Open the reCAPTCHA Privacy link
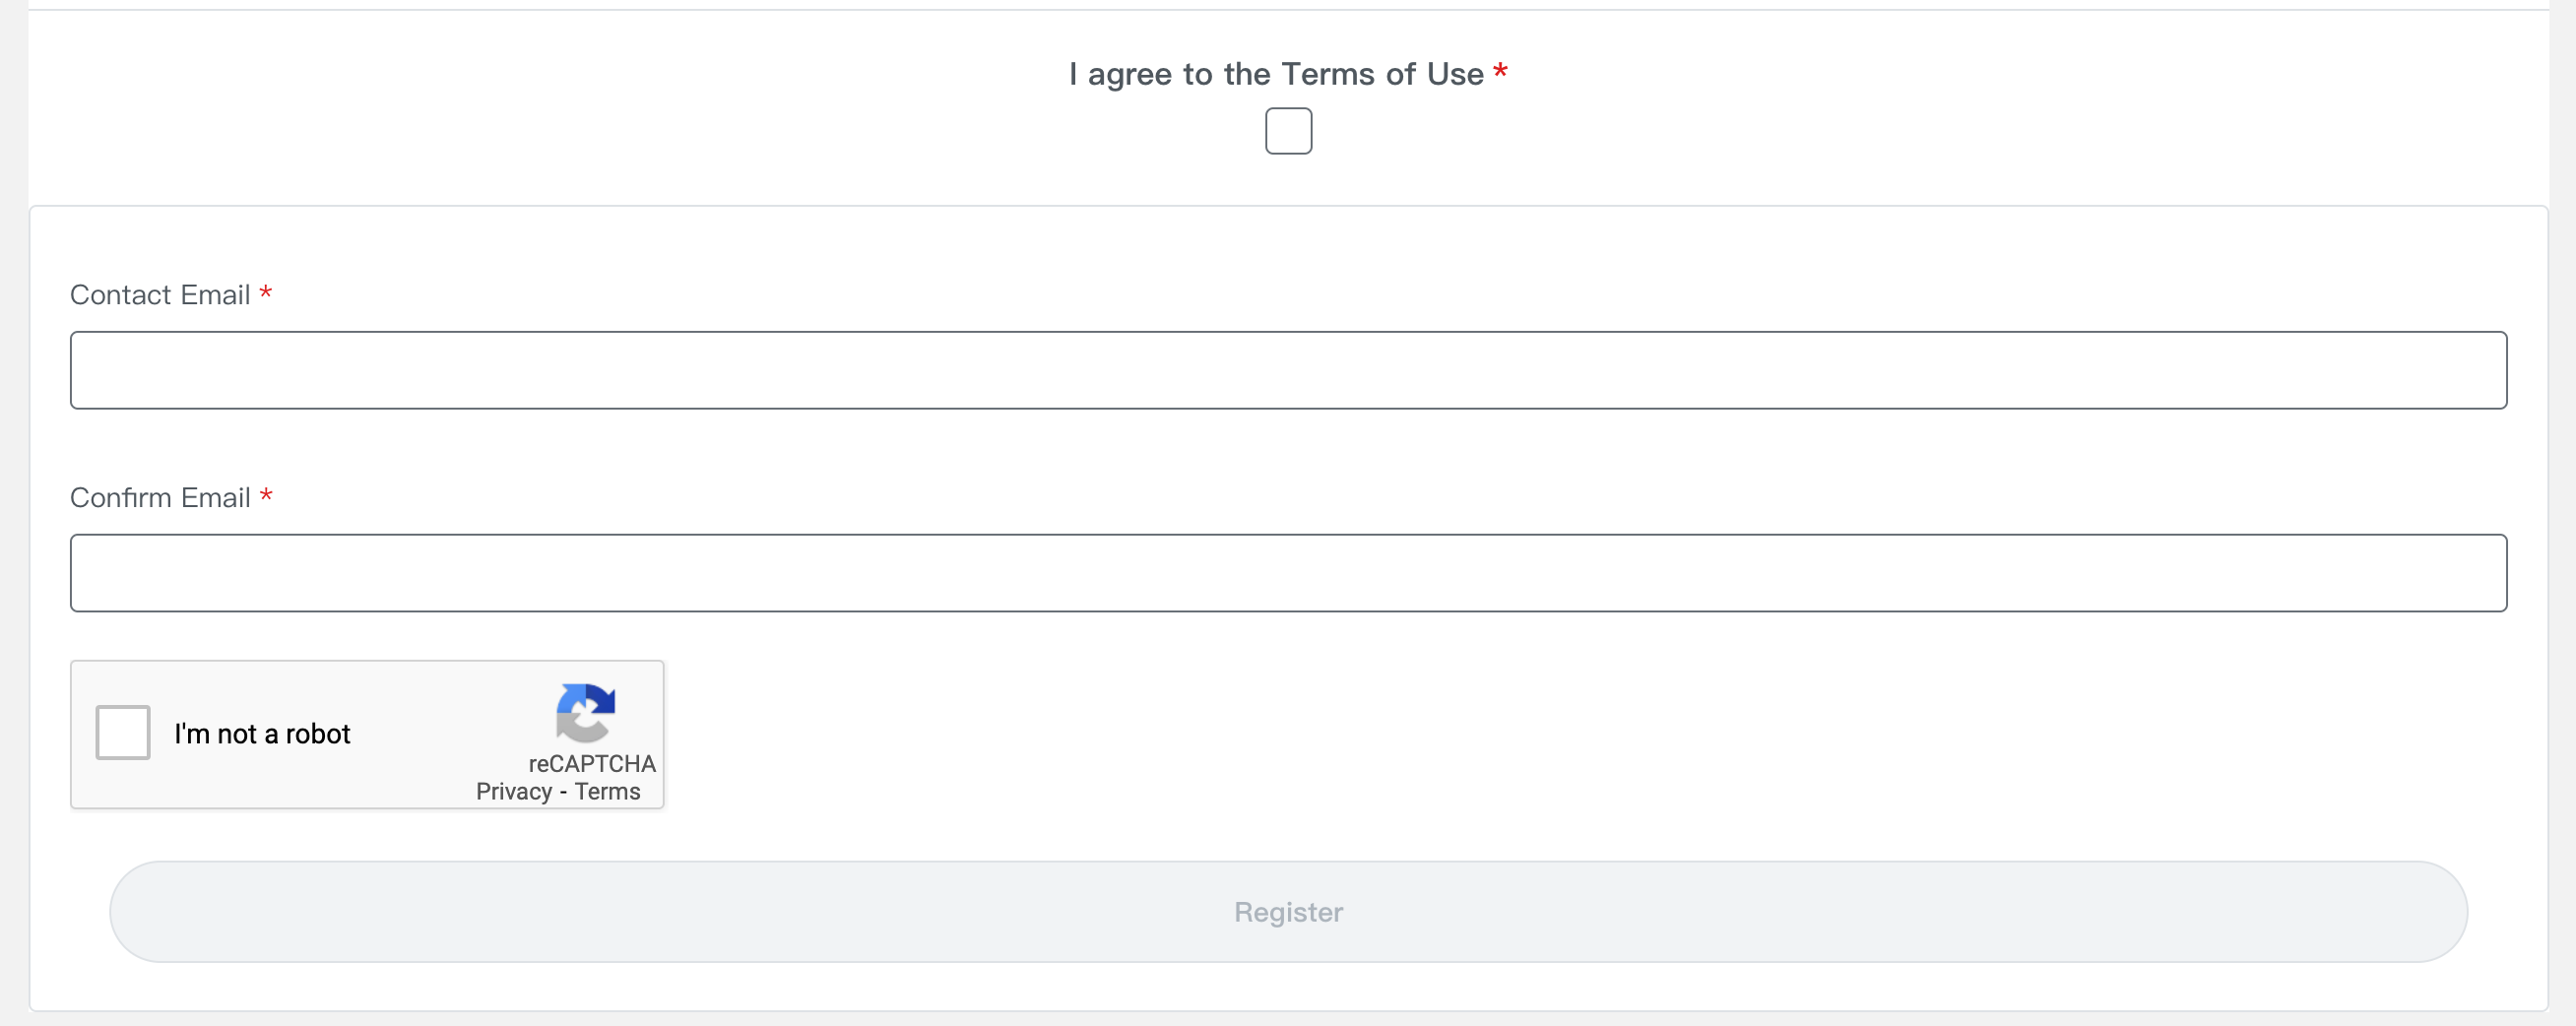This screenshot has height=1026, width=2576. 514,791
